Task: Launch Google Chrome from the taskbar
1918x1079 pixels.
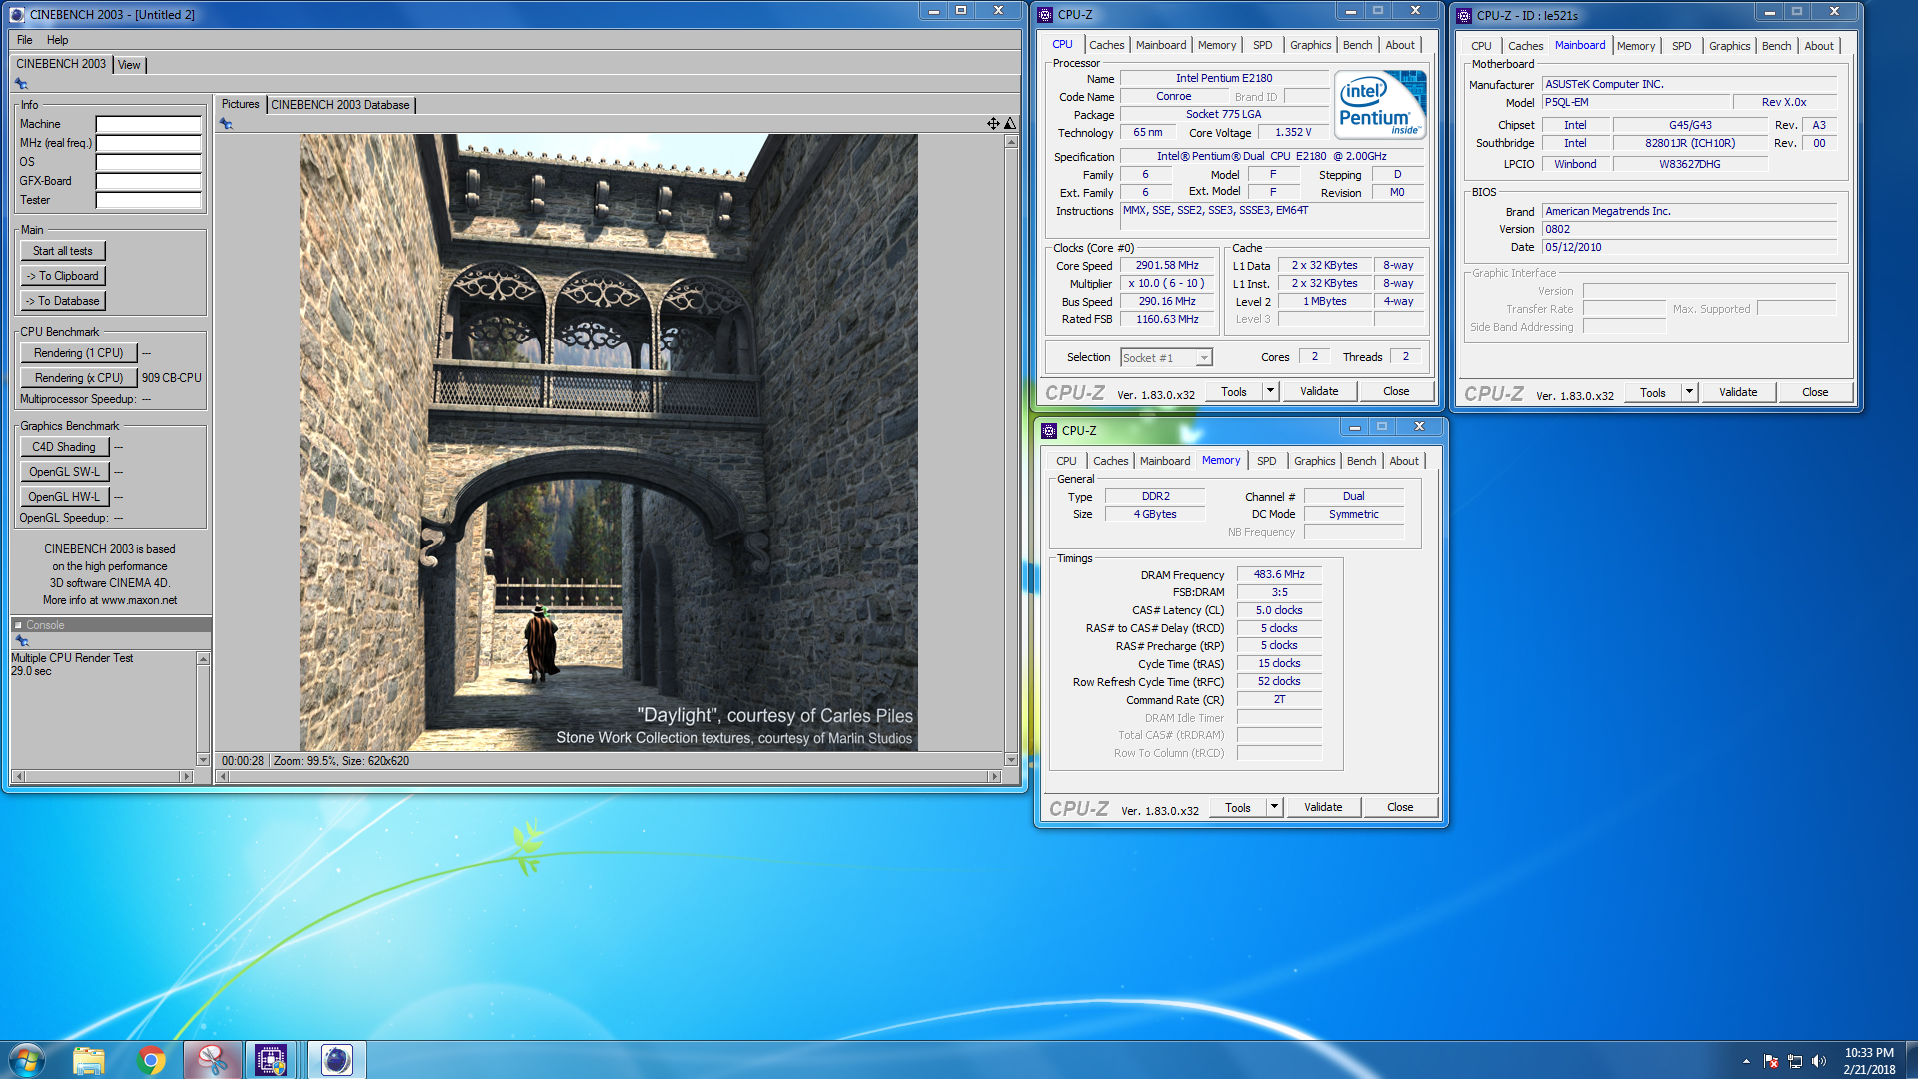Action: (151, 1060)
